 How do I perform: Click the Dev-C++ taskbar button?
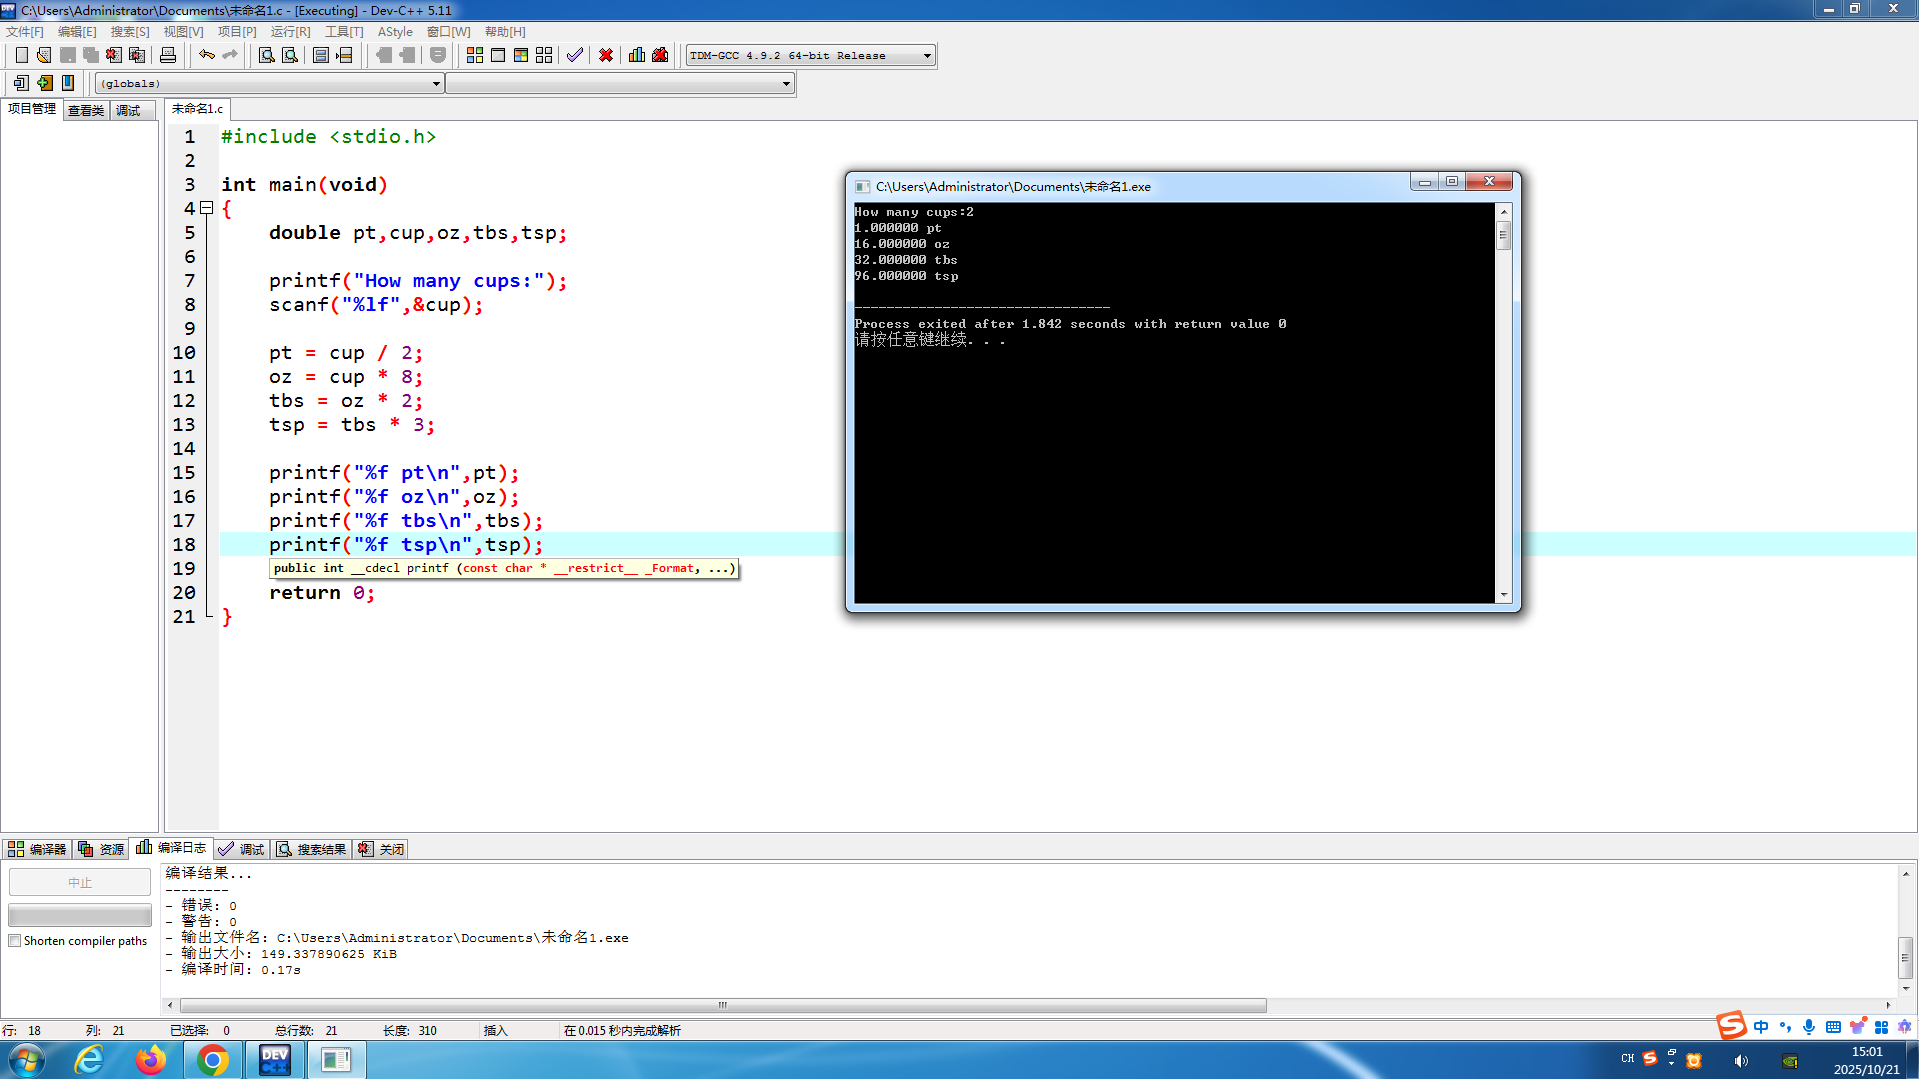[x=274, y=1060]
